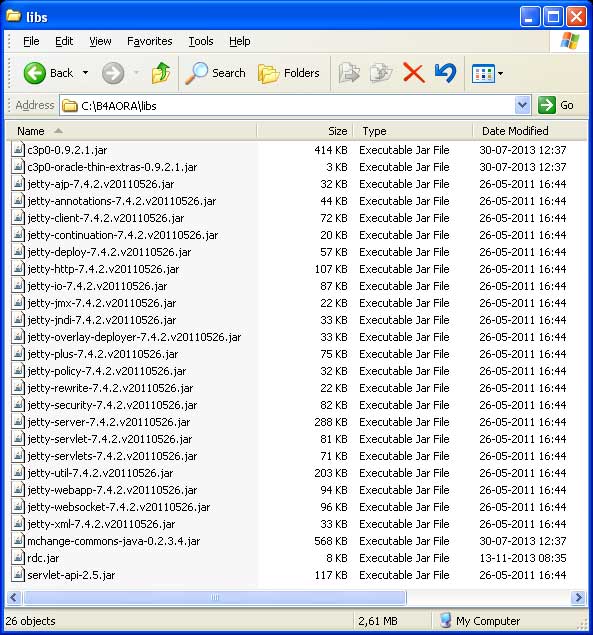Open the Tools menu

click(201, 41)
